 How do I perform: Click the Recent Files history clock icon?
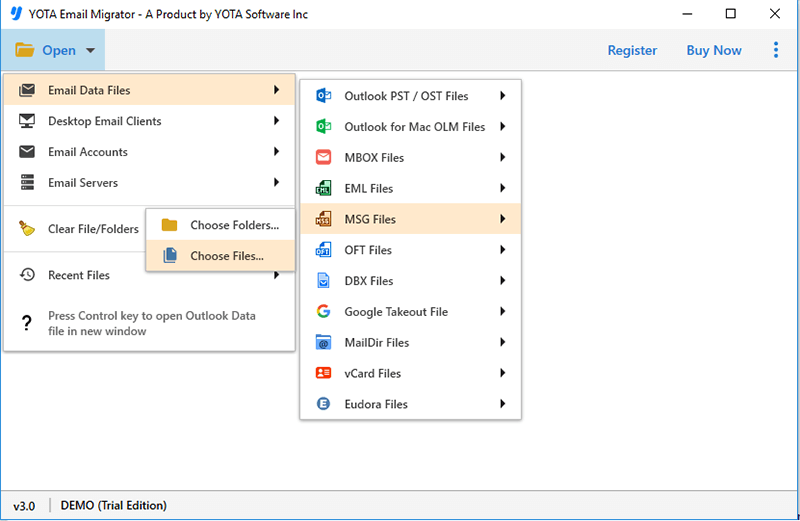(27, 275)
